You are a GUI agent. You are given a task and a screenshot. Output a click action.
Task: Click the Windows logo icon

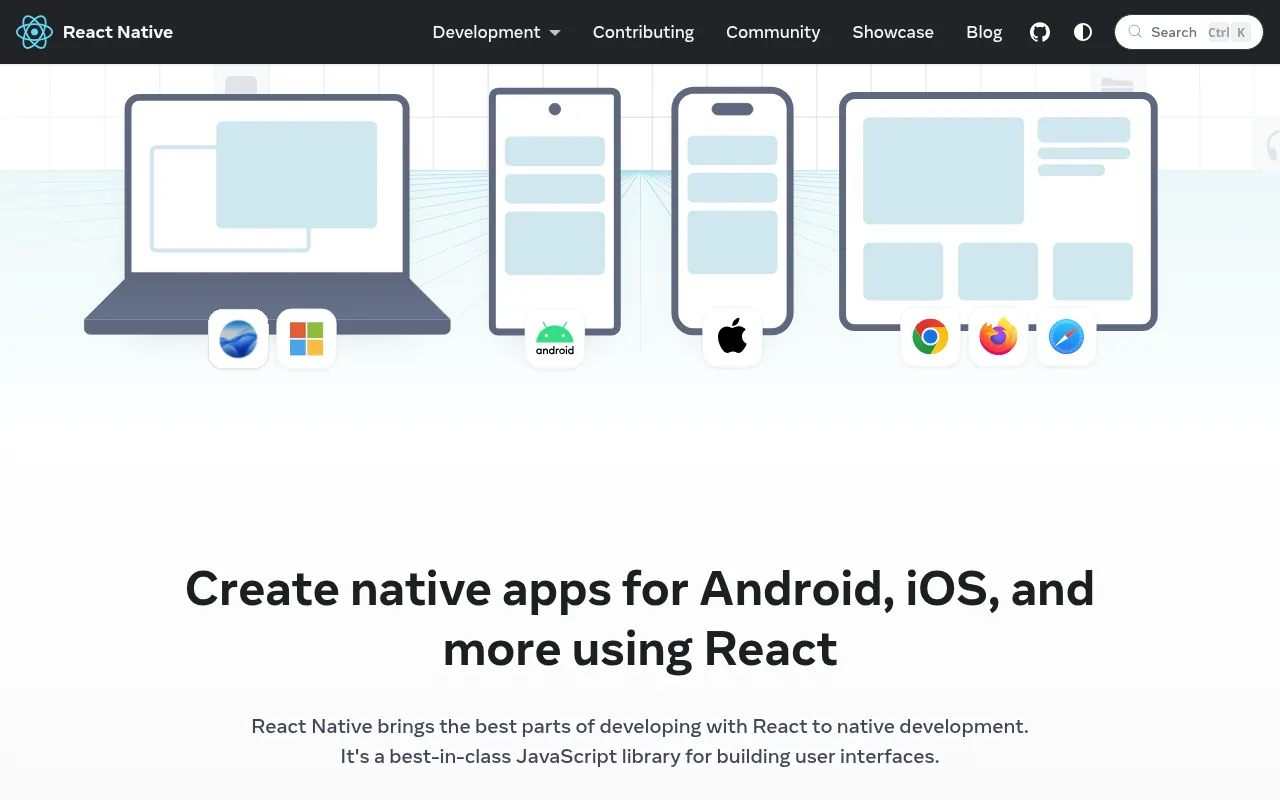306,339
